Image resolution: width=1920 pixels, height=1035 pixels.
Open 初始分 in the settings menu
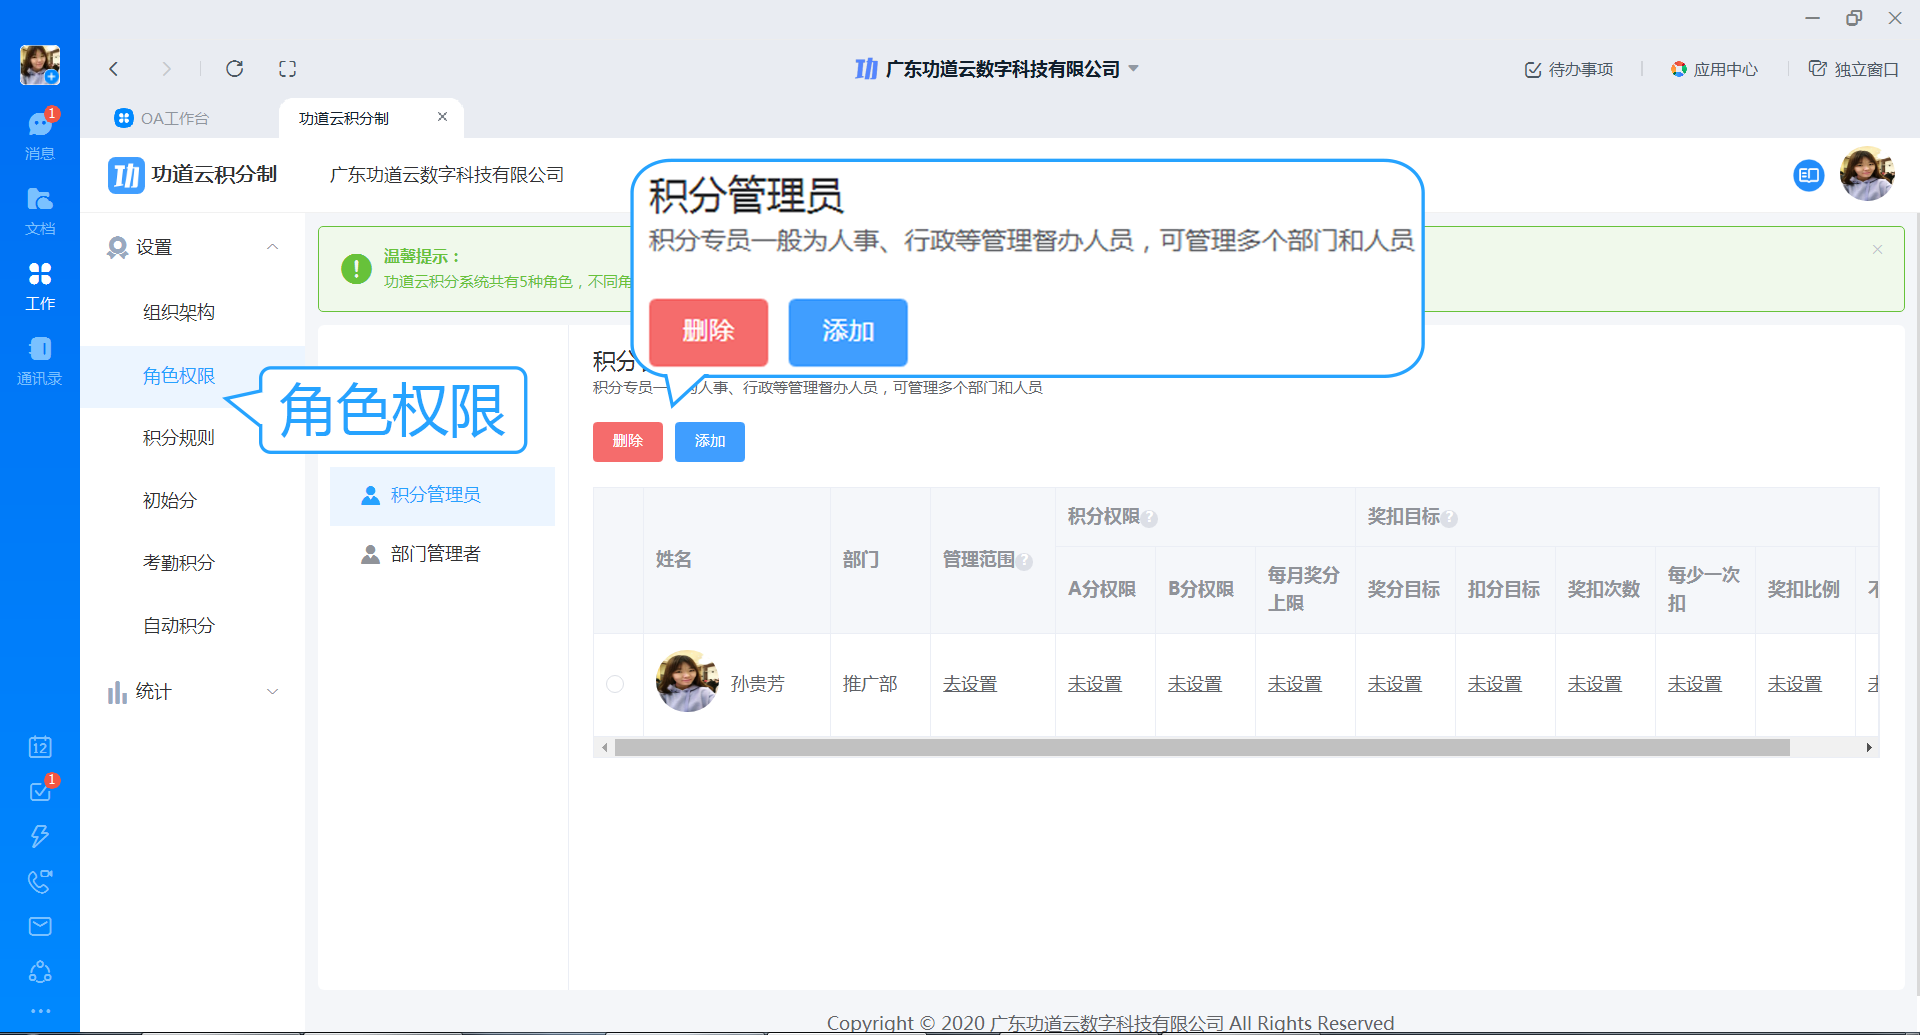pos(170,500)
